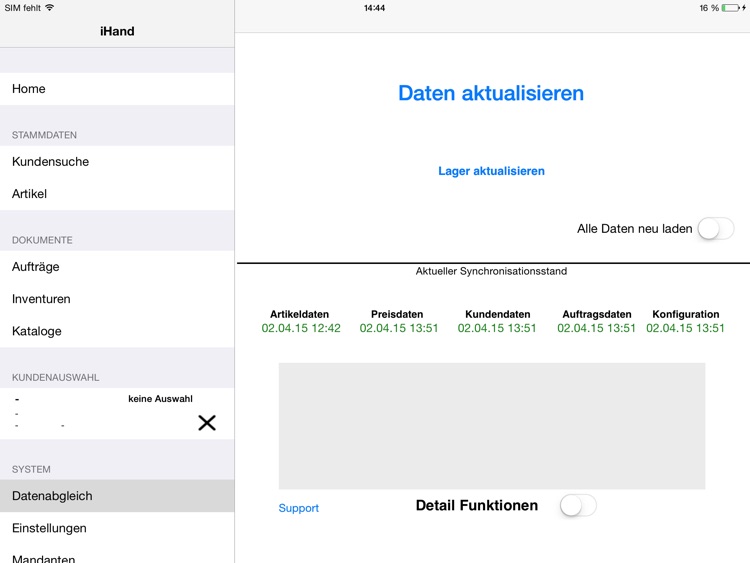Select timestamp under Kundendaten
The height and width of the screenshot is (563, 750).
point(497,328)
